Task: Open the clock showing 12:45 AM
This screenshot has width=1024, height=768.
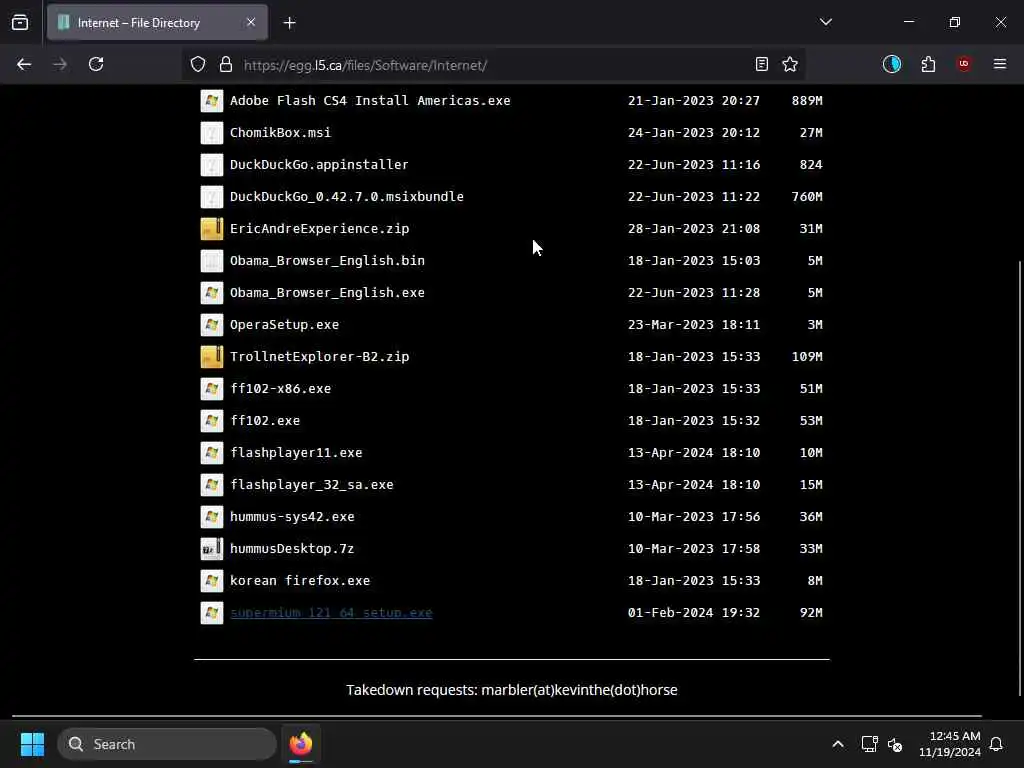Action: pyautogui.click(x=950, y=744)
